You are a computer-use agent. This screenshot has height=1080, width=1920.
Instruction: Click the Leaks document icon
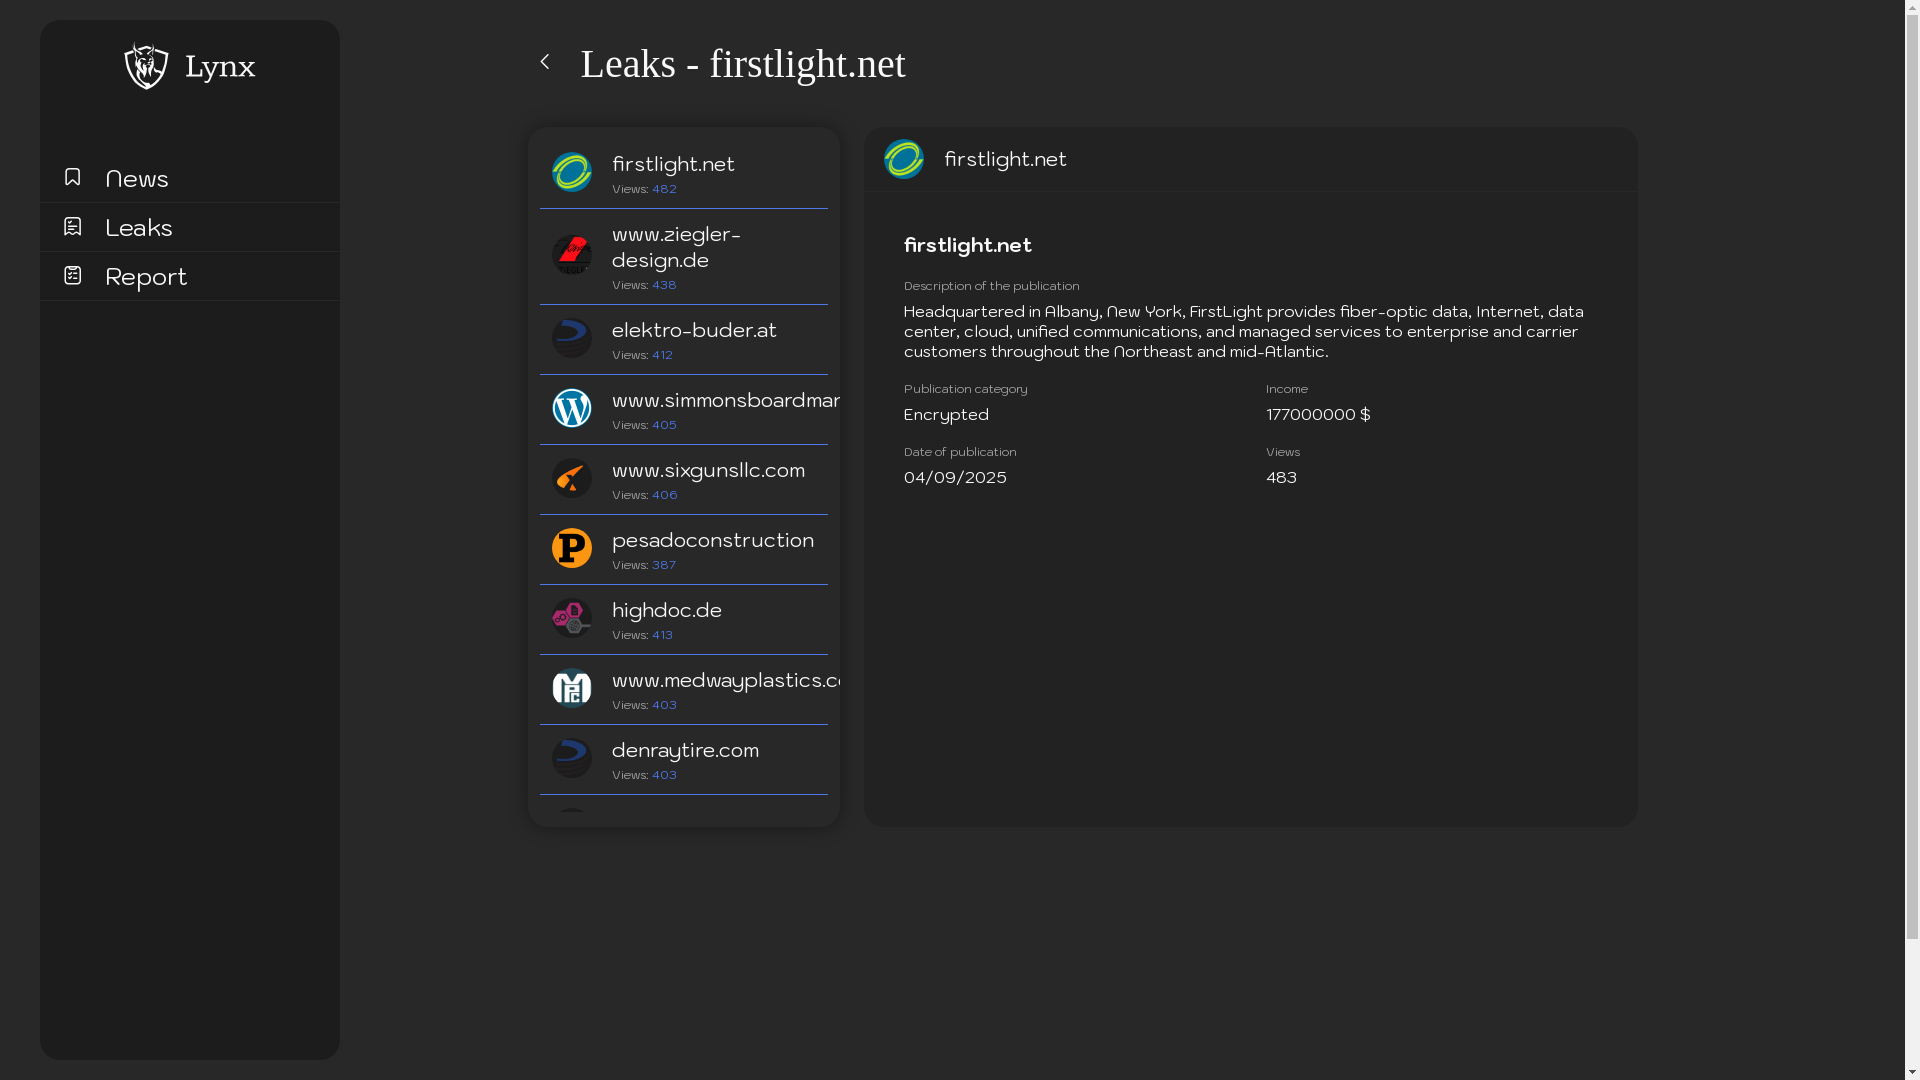pyautogui.click(x=72, y=226)
